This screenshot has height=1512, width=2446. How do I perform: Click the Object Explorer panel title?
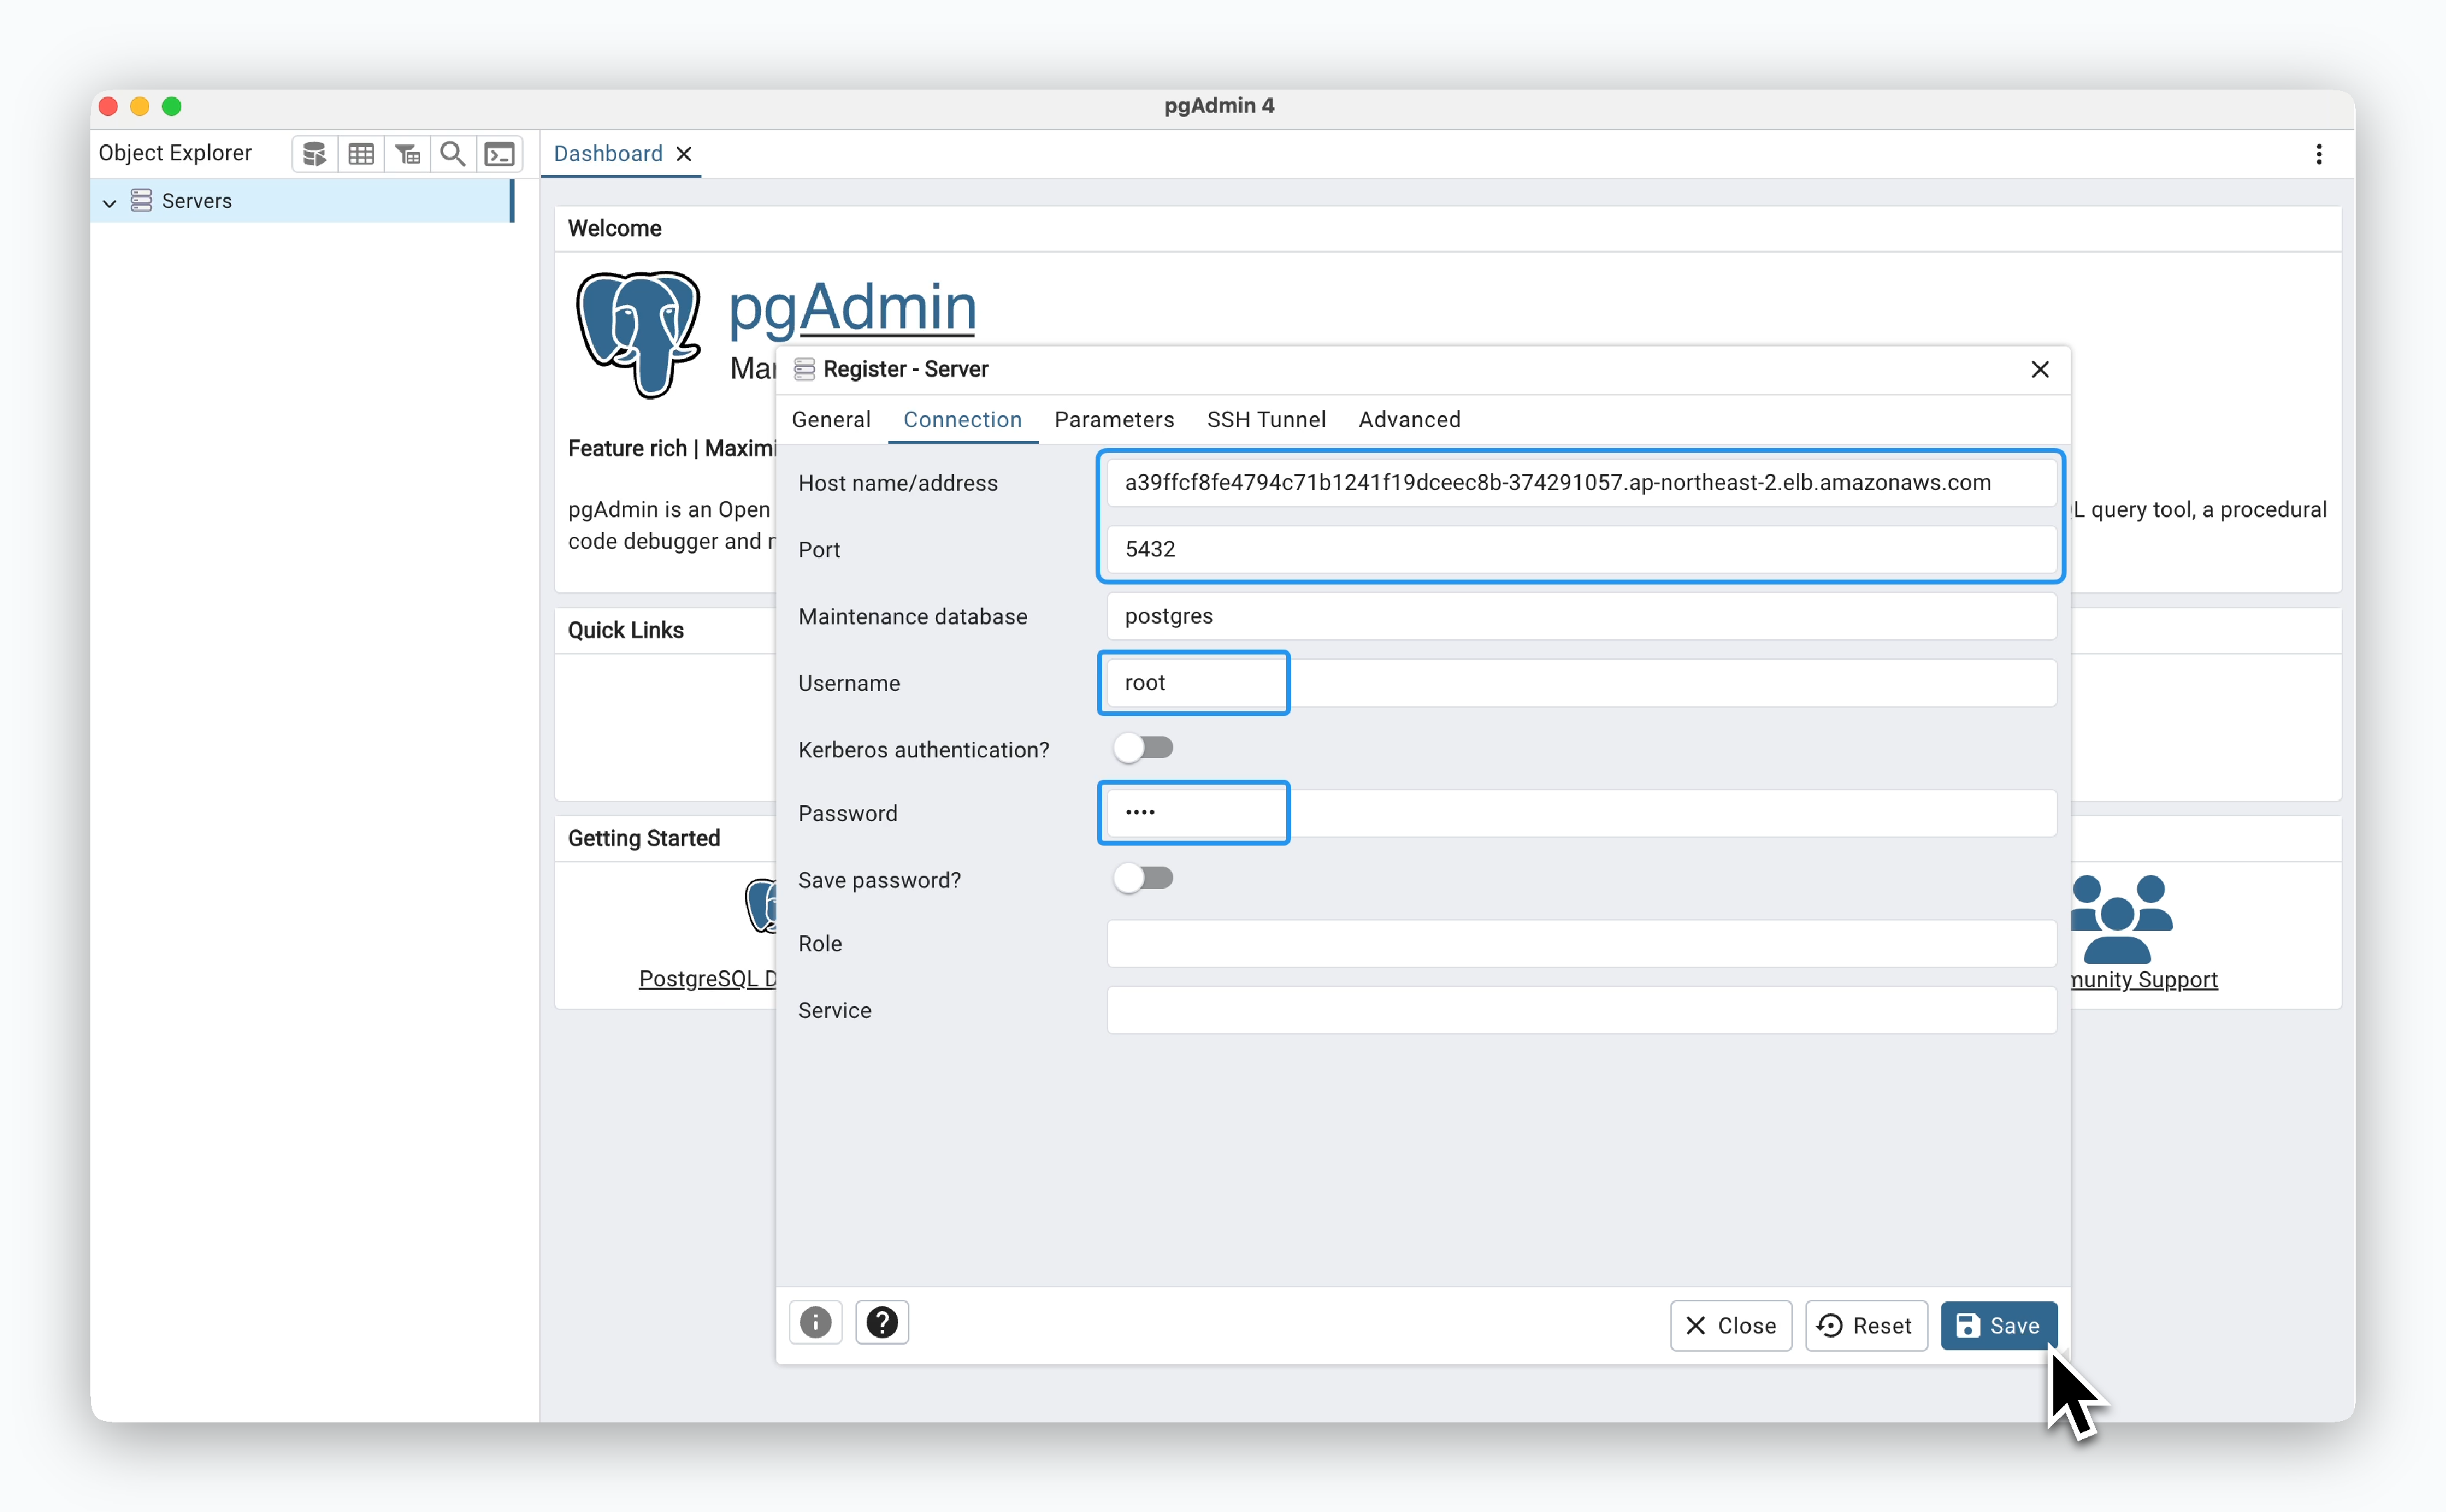pyautogui.click(x=175, y=153)
